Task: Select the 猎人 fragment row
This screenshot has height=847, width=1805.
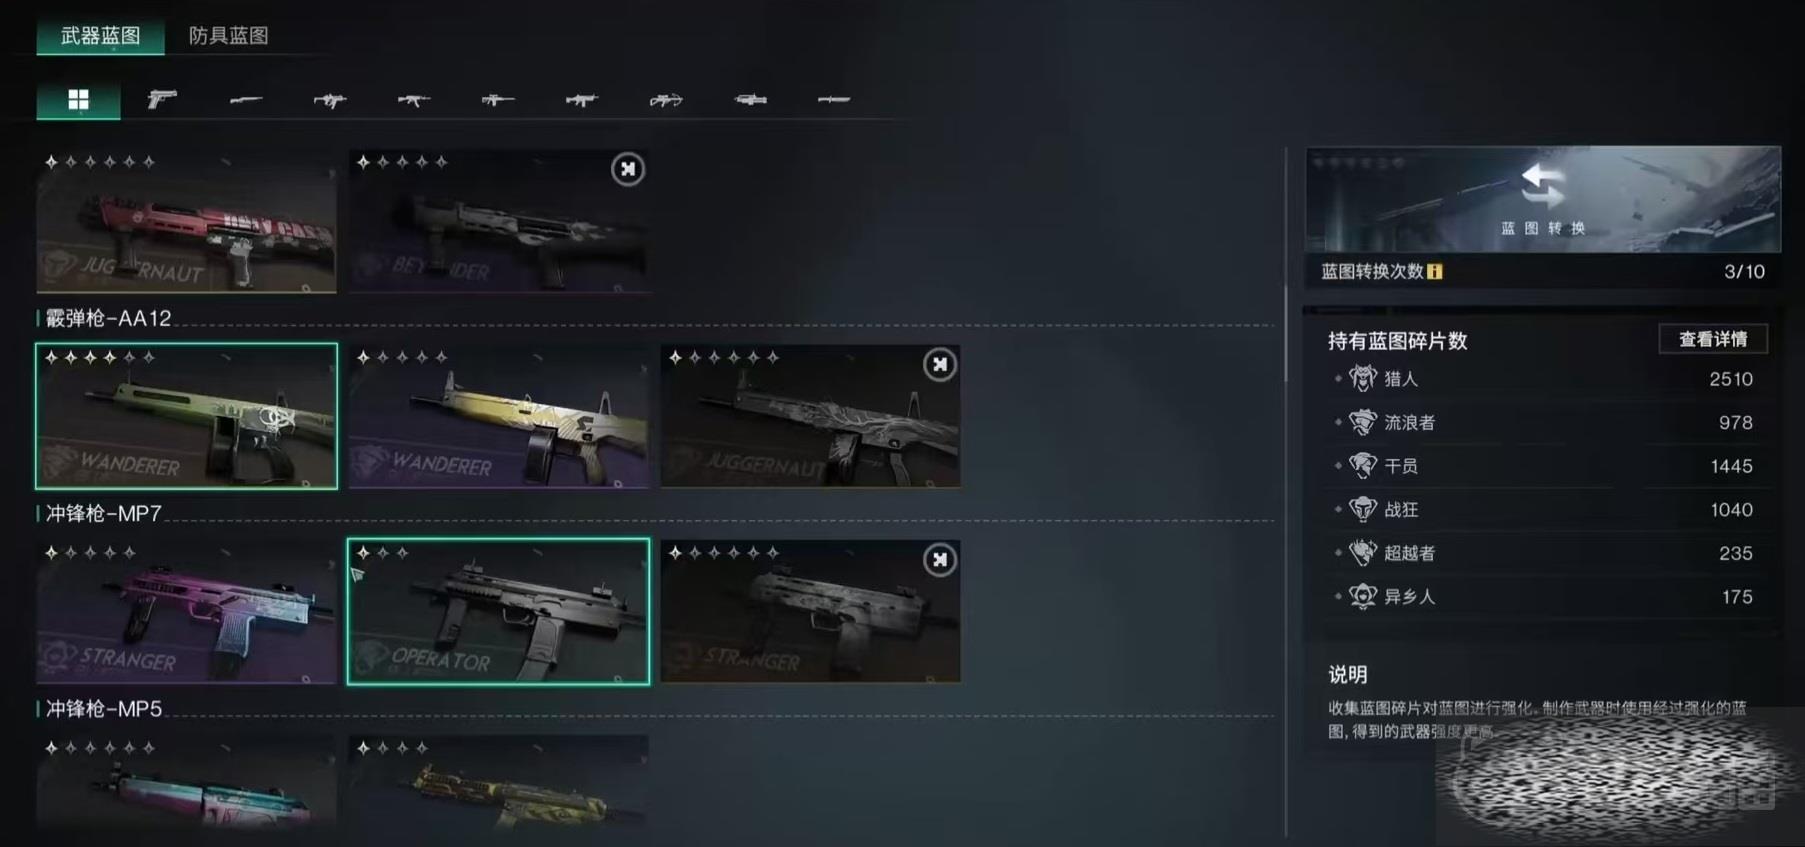Action: point(1543,379)
